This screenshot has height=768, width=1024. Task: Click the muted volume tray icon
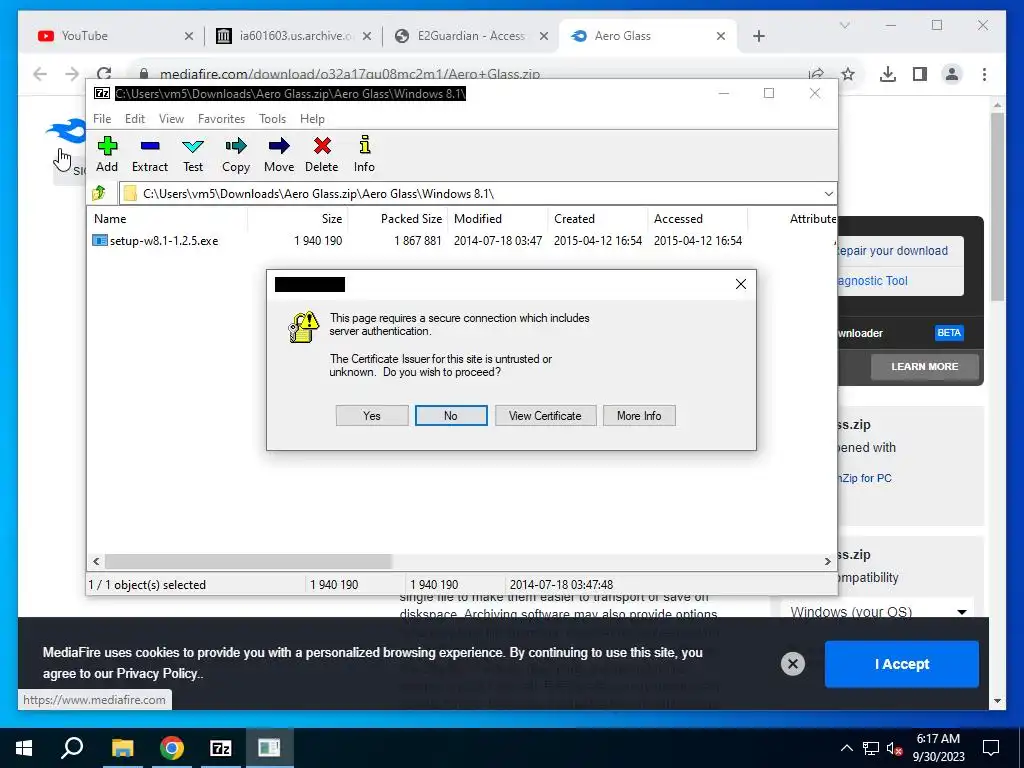[x=894, y=748]
